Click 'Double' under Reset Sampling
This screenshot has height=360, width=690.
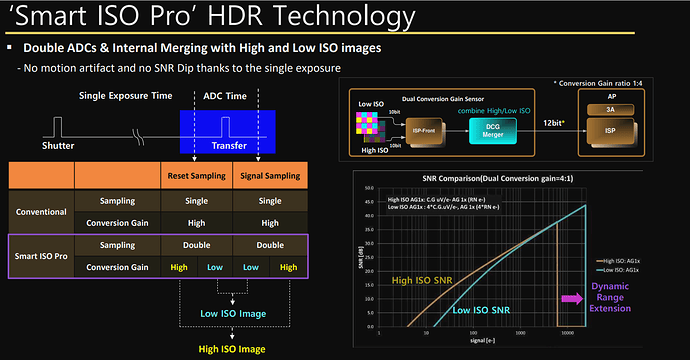tap(196, 245)
